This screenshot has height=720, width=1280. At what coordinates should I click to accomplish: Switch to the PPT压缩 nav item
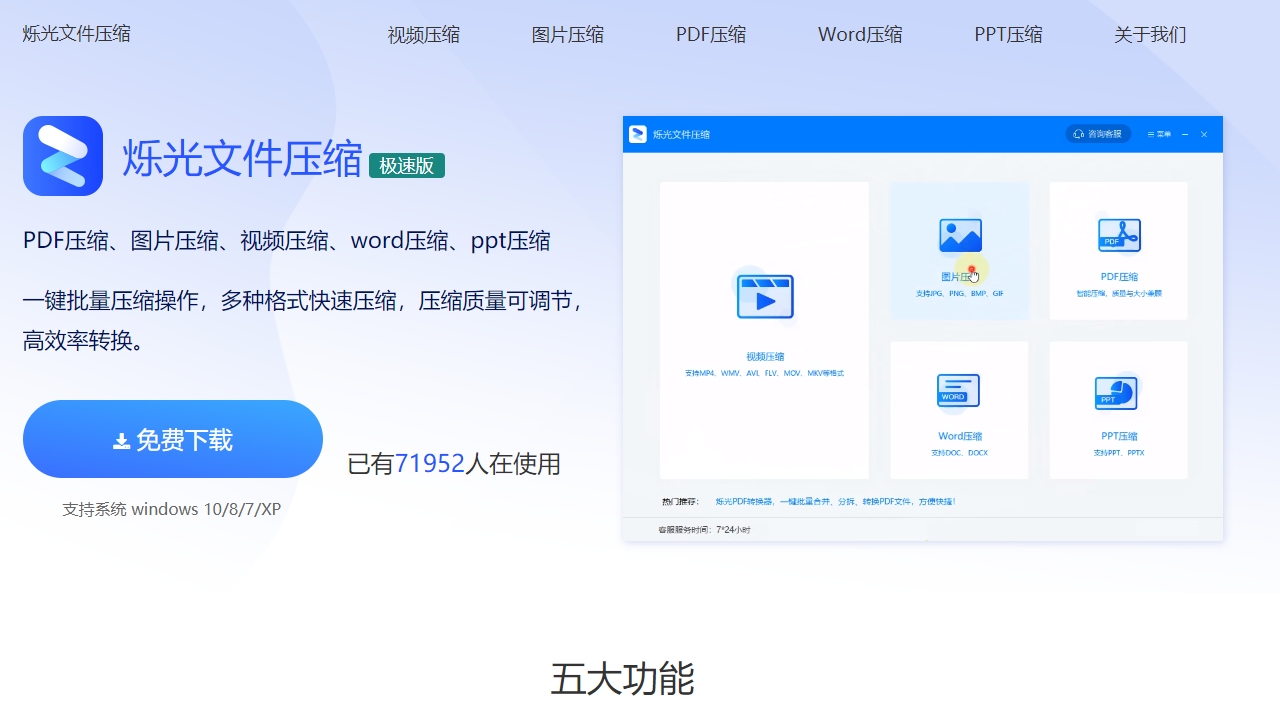point(1007,34)
